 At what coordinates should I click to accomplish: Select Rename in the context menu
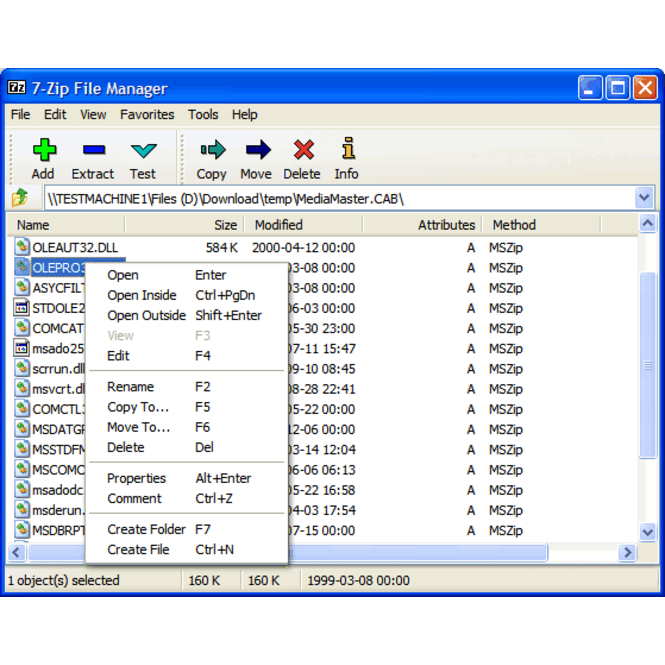coord(130,386)
